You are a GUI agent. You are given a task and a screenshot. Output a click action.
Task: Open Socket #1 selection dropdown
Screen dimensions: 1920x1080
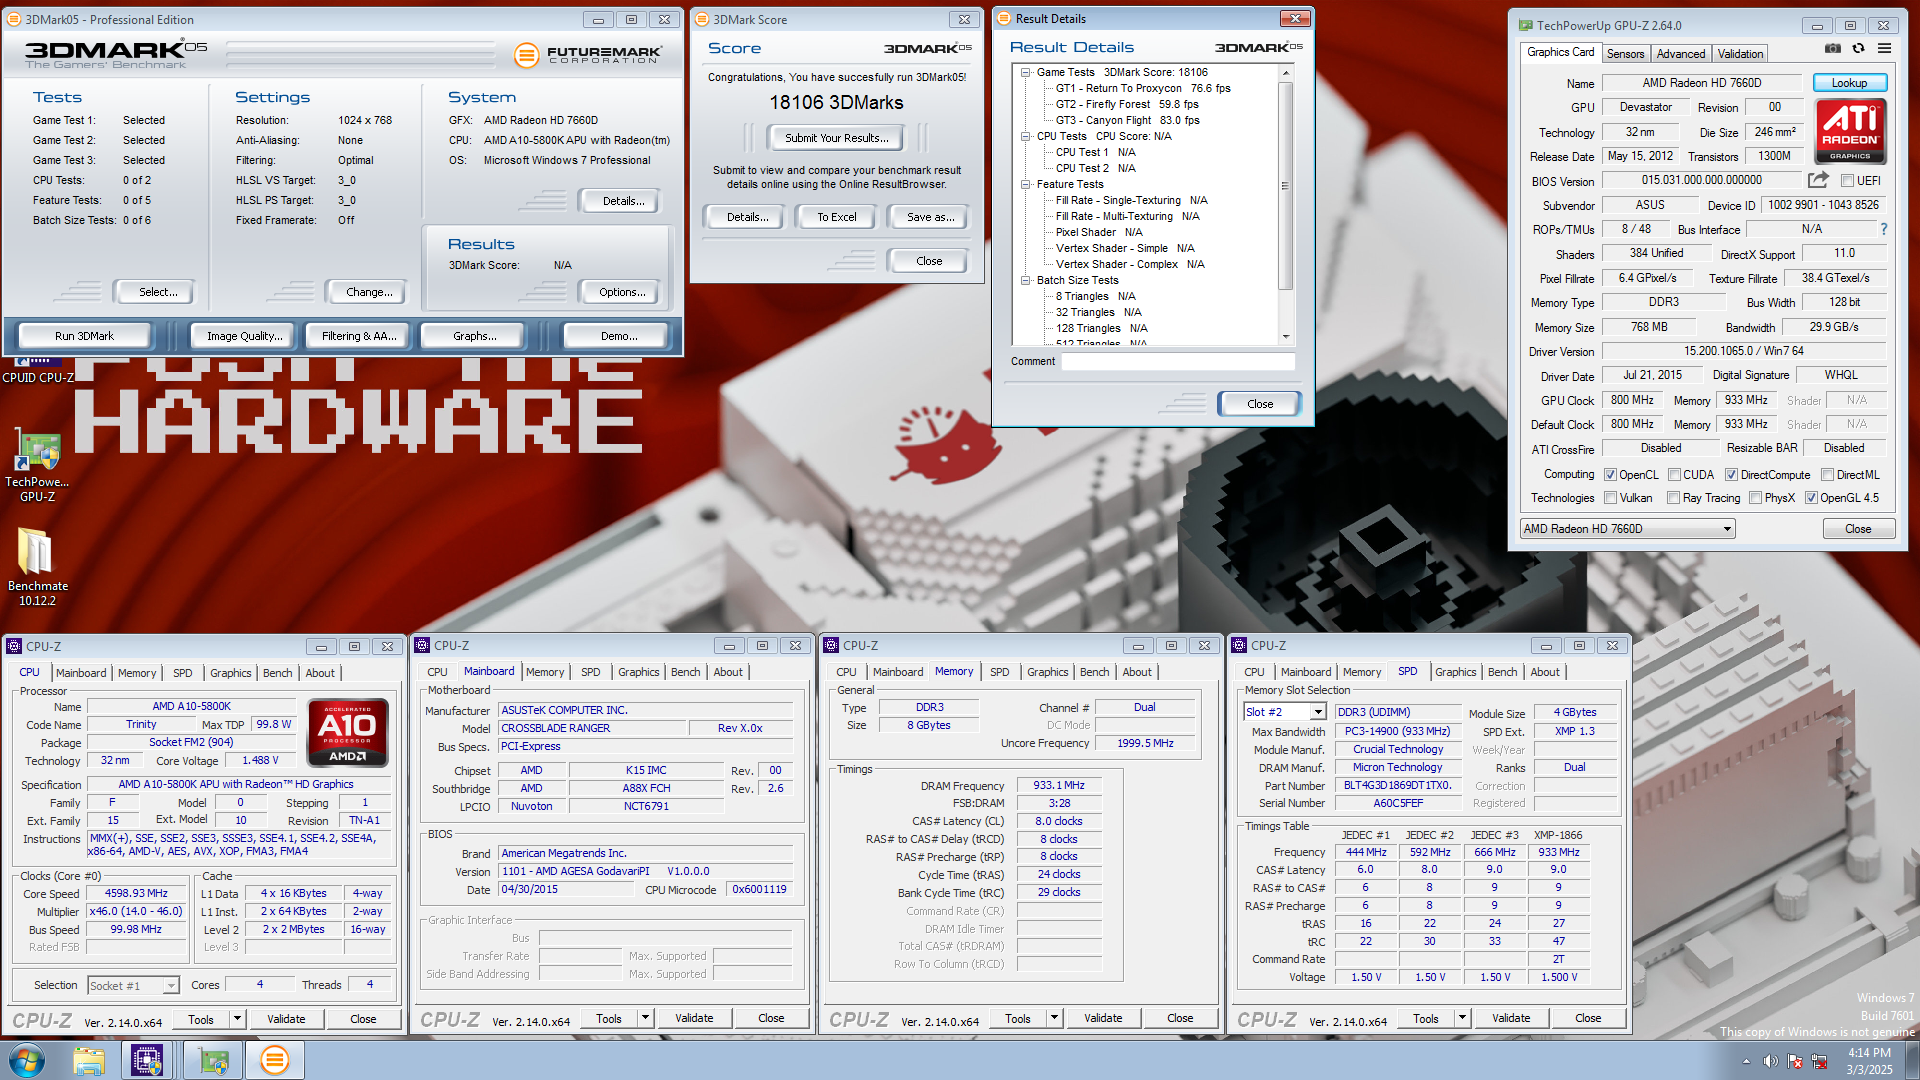coord(133,986)
